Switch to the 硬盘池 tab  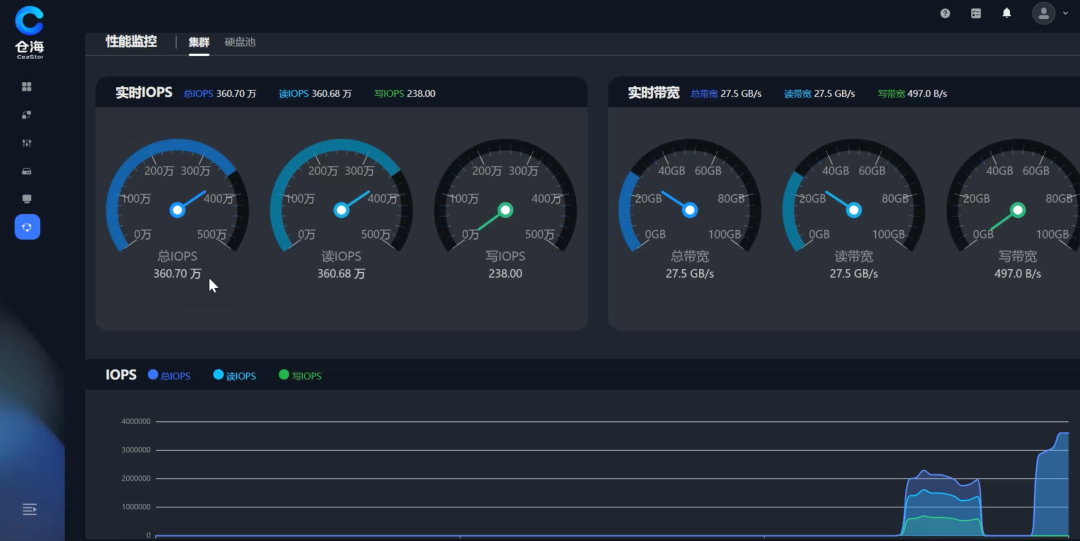240,42
